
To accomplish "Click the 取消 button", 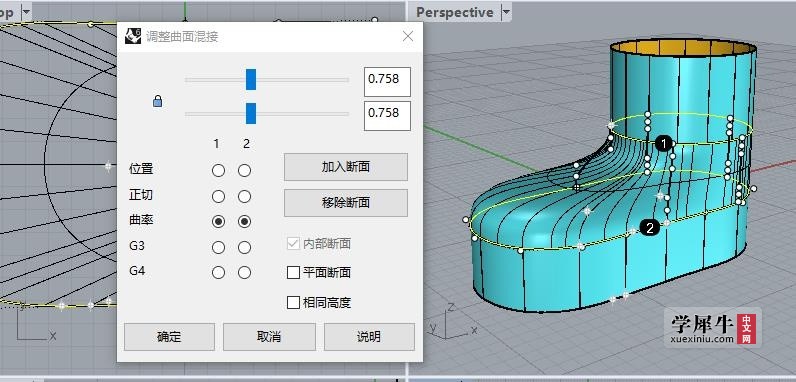I will (x=269, y=337).
